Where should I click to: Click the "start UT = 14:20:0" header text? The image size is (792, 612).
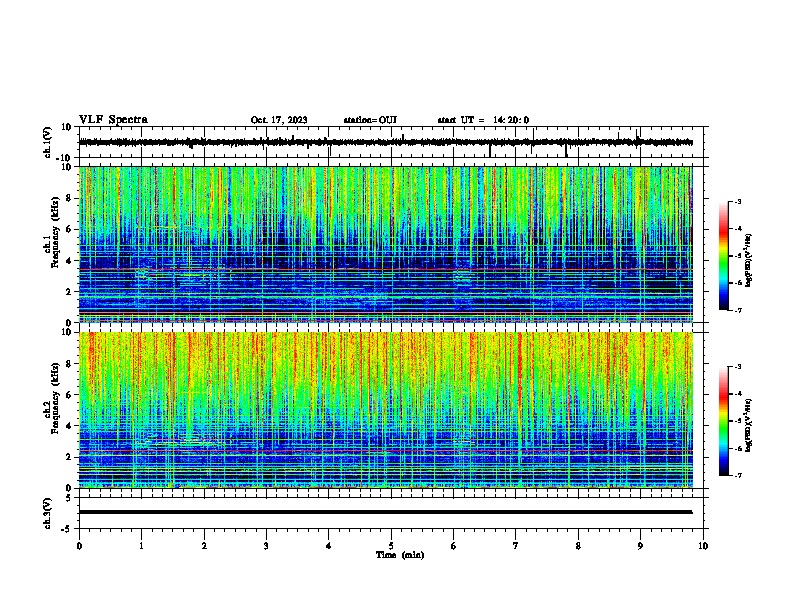point(483,120)
